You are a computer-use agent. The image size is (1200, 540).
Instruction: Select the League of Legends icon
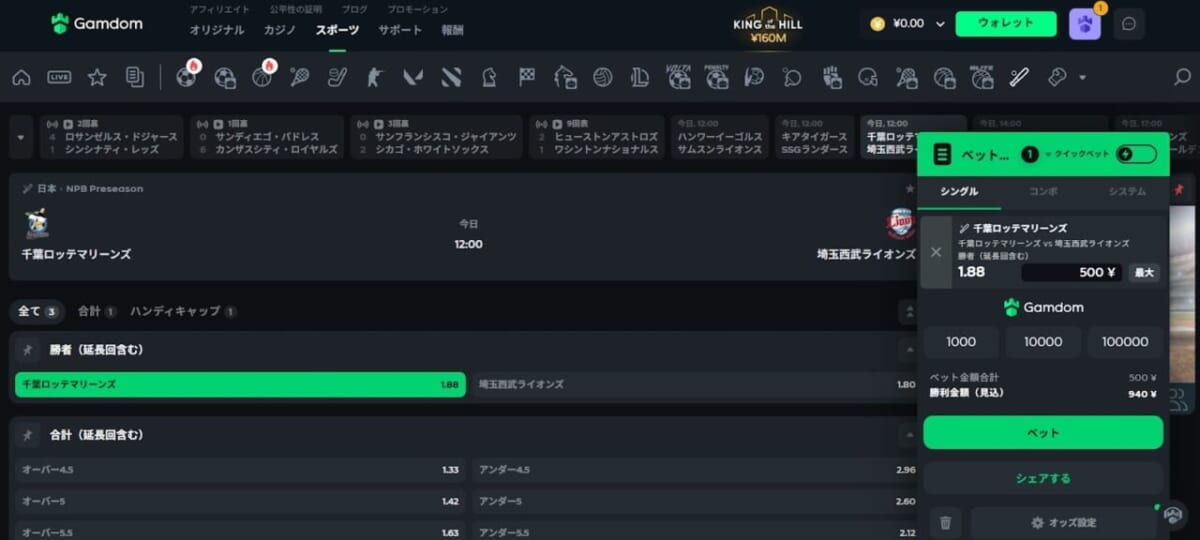(640, 77)
